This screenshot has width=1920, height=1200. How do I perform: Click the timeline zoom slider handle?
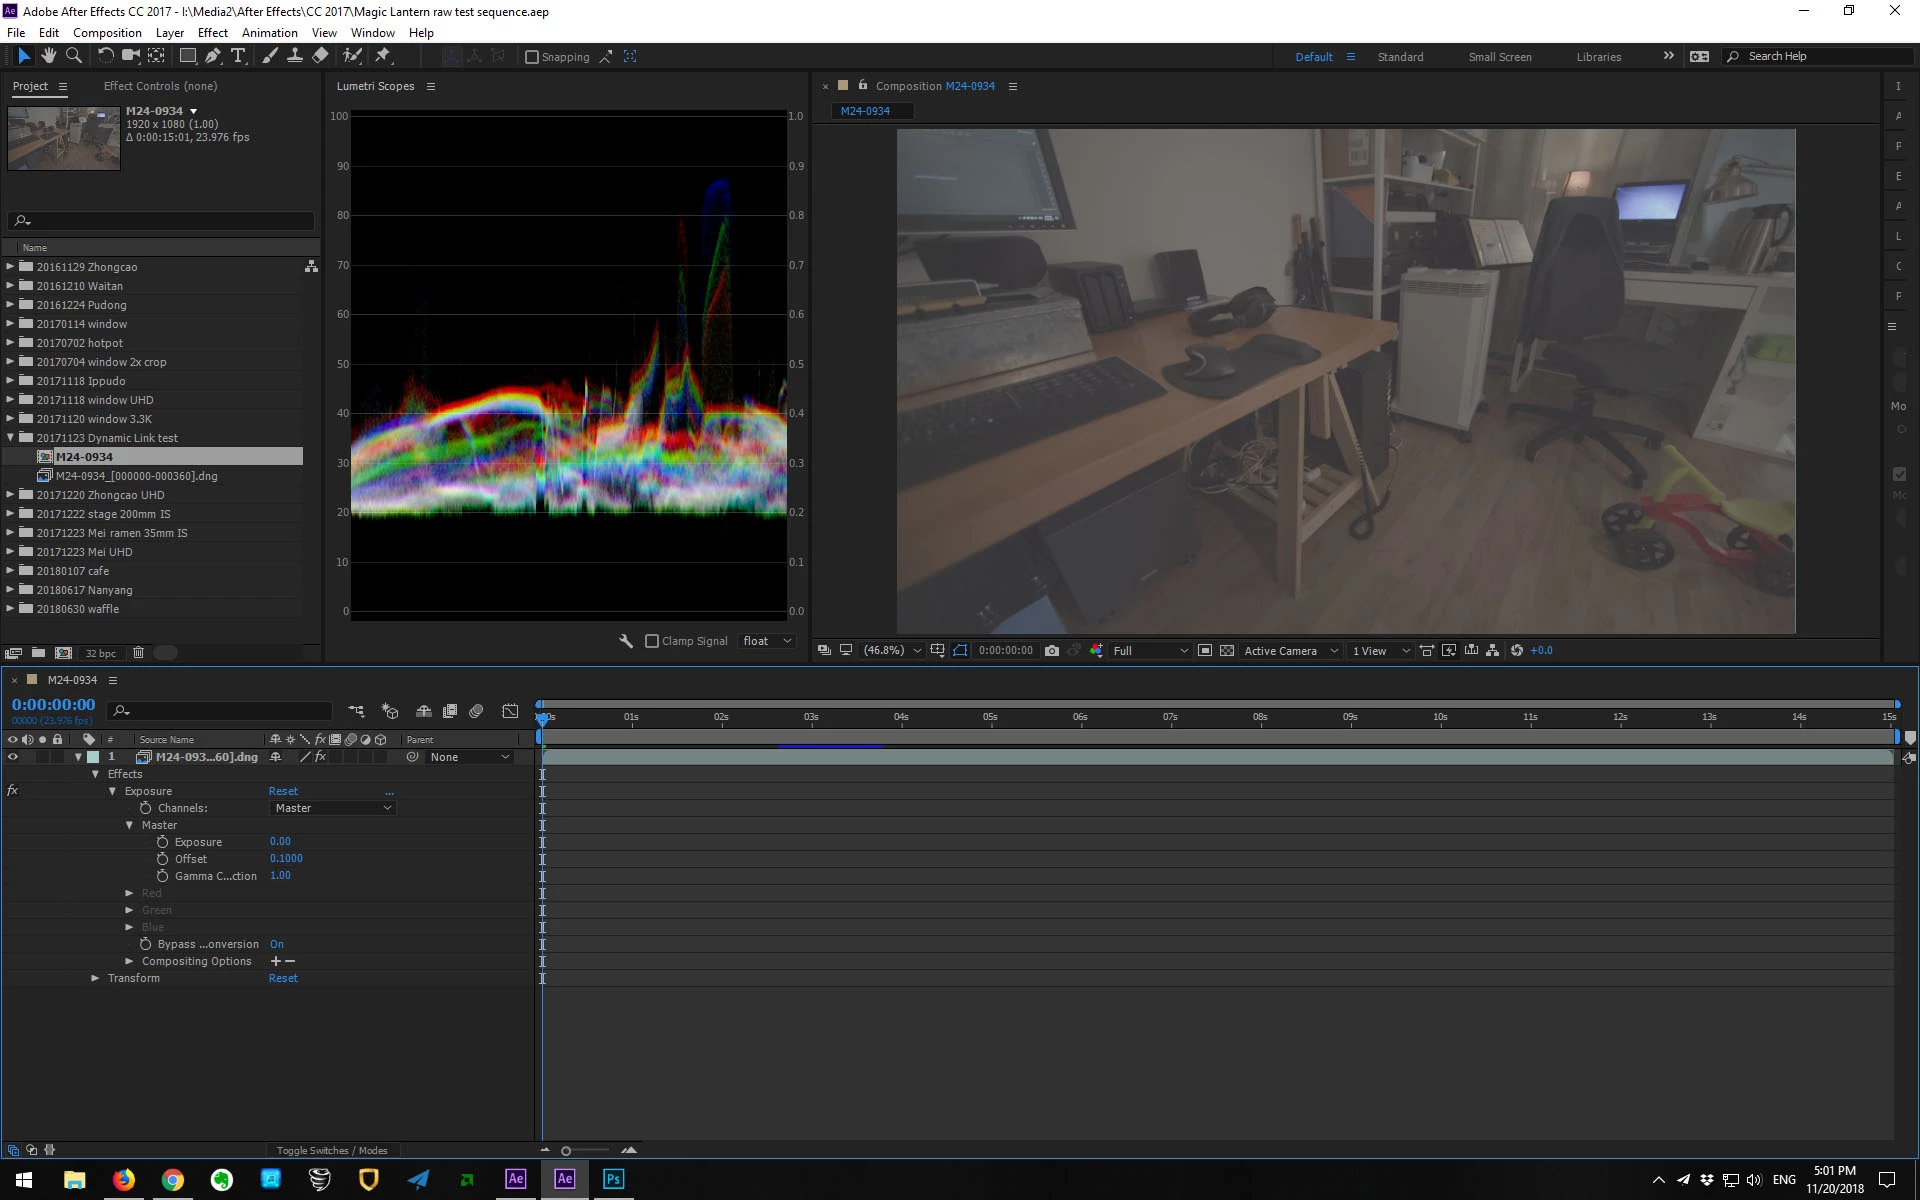566,1151
